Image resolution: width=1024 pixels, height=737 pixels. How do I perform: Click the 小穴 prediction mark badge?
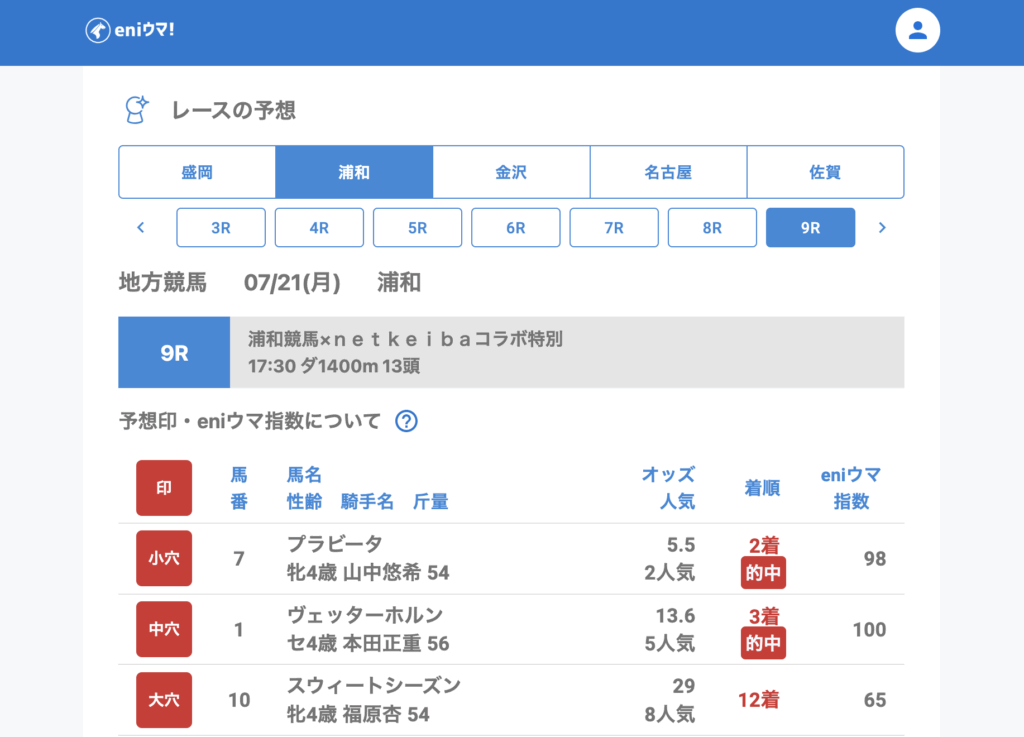(x=164, y=558)
